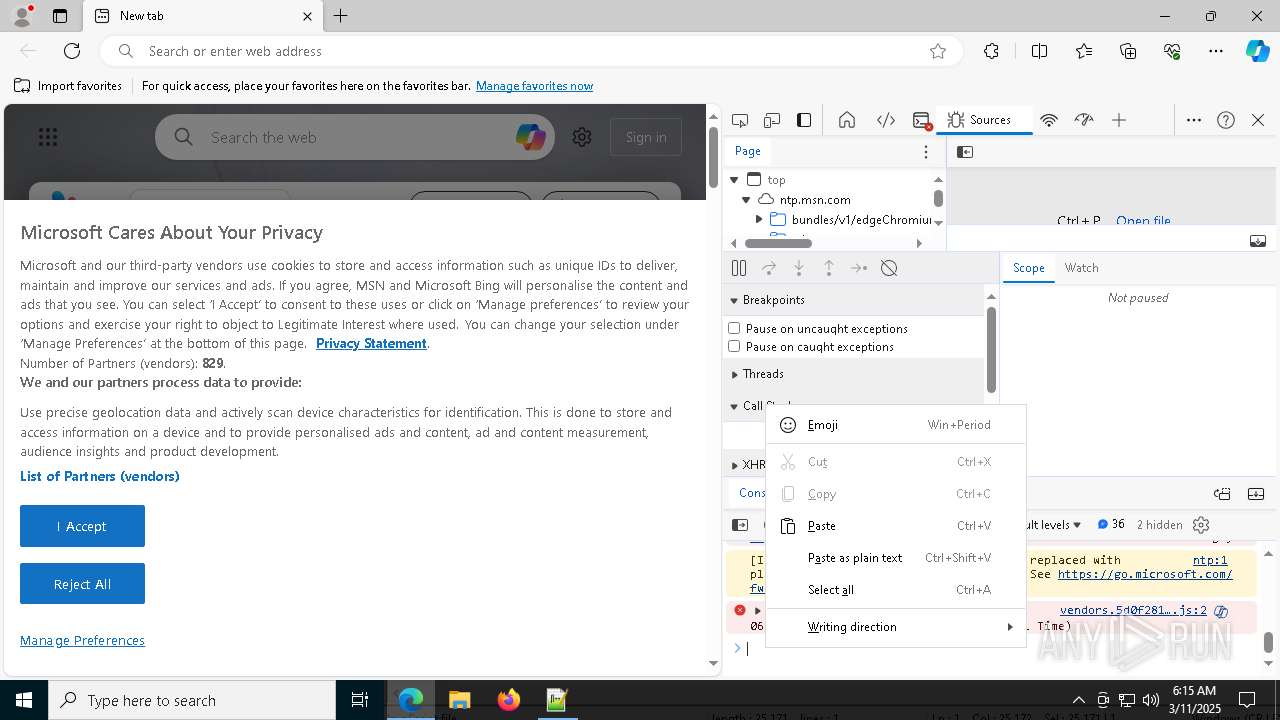Open Firefox from the Windows taskbar
The width and height of the screenshot is (1280, 720).
click(508, 700)
